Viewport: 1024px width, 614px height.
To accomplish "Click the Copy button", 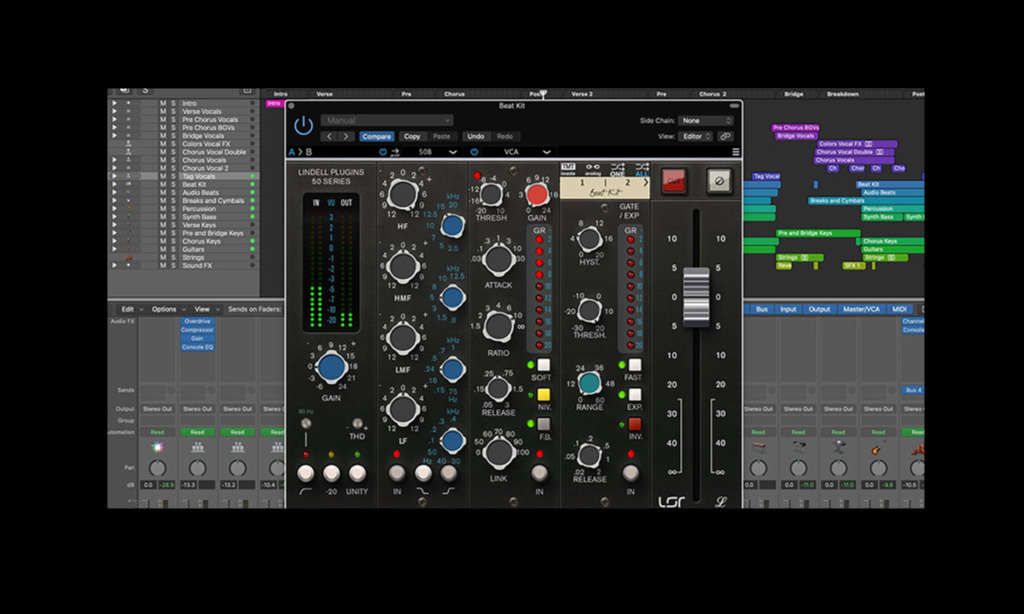I will (x=412, y=137).
